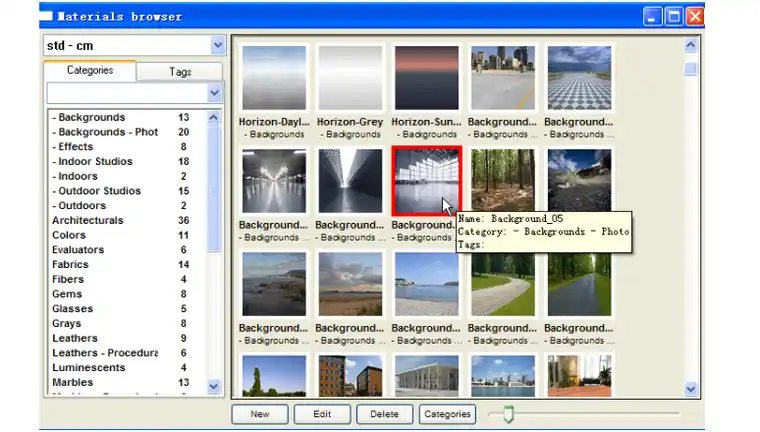The height and width of the screenshot is (432, 760).
Task: Pick the rocky coastline background thumbnail
Action: click(x=274, y=284)
